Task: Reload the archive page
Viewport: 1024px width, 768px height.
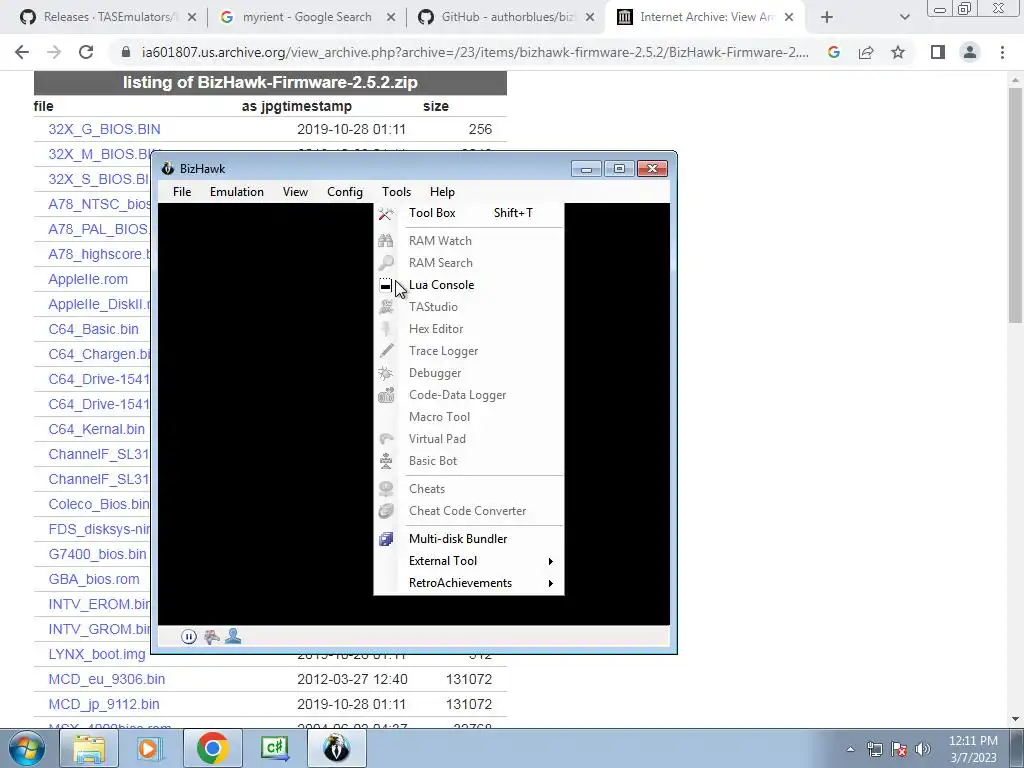Action: pyautogui.click(x=86, y=53)
